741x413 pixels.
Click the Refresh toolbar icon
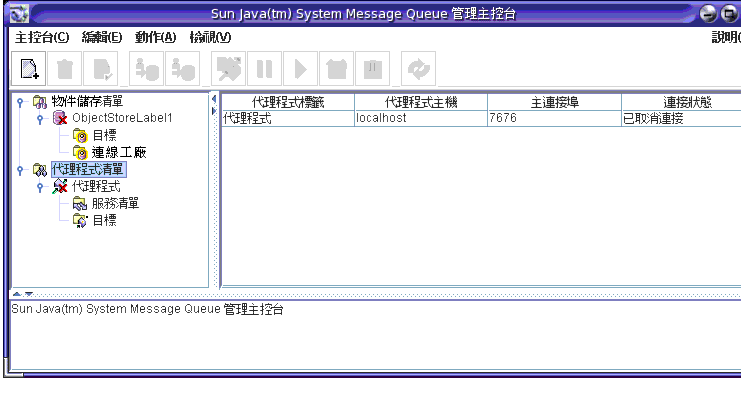(x=418, y=69)
